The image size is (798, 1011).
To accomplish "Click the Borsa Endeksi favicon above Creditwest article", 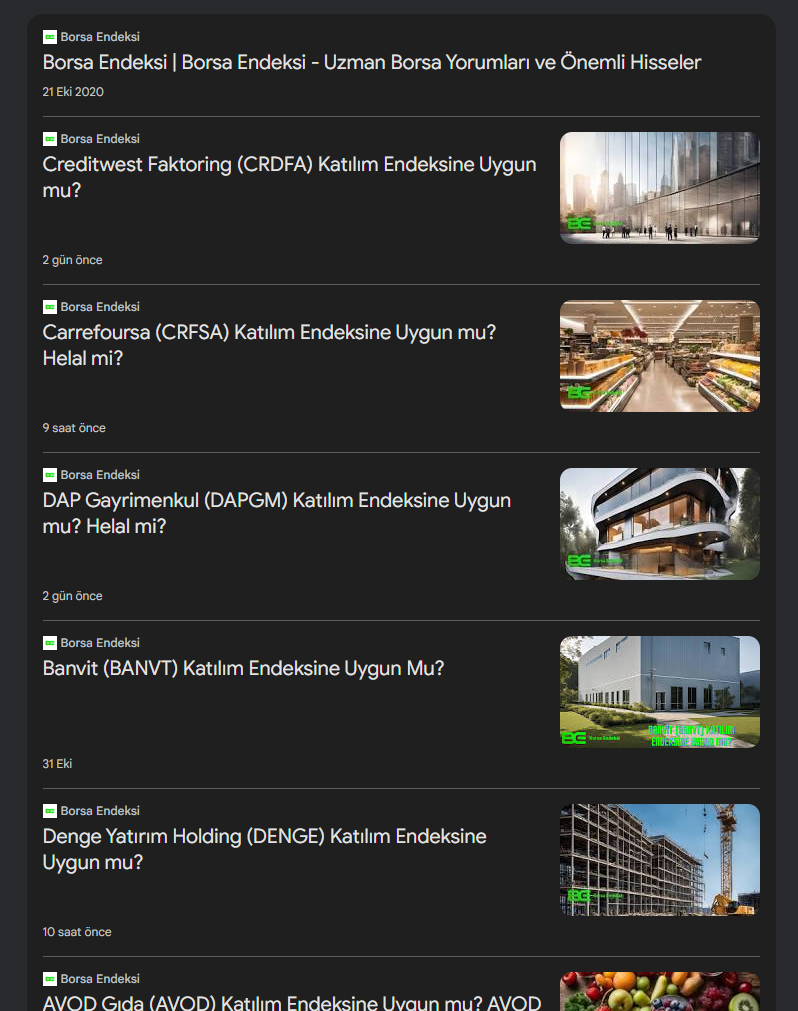I will pyautogui.click(x=50, y=139).
